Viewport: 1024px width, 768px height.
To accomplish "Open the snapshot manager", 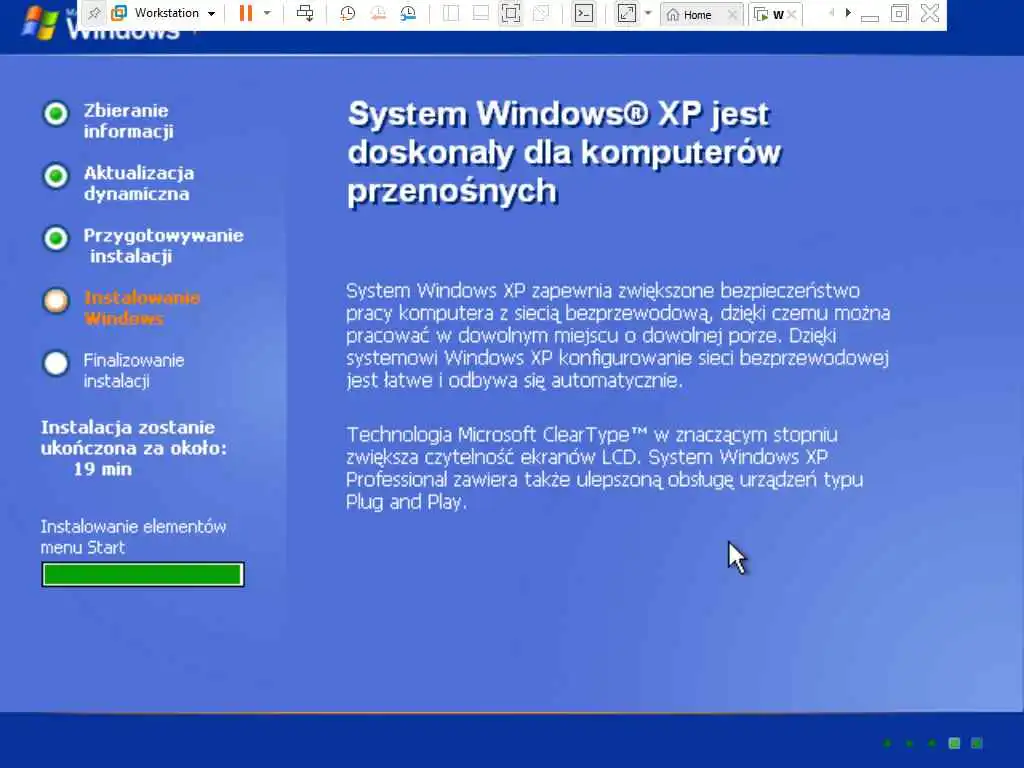I will coord(408,13).
